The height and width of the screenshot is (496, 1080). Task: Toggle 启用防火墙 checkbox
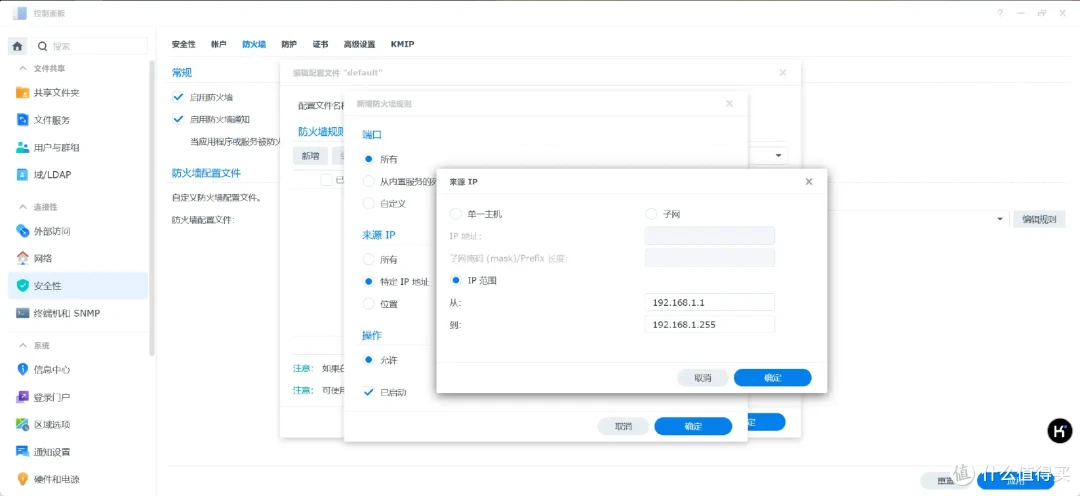[x=178, y=97]
